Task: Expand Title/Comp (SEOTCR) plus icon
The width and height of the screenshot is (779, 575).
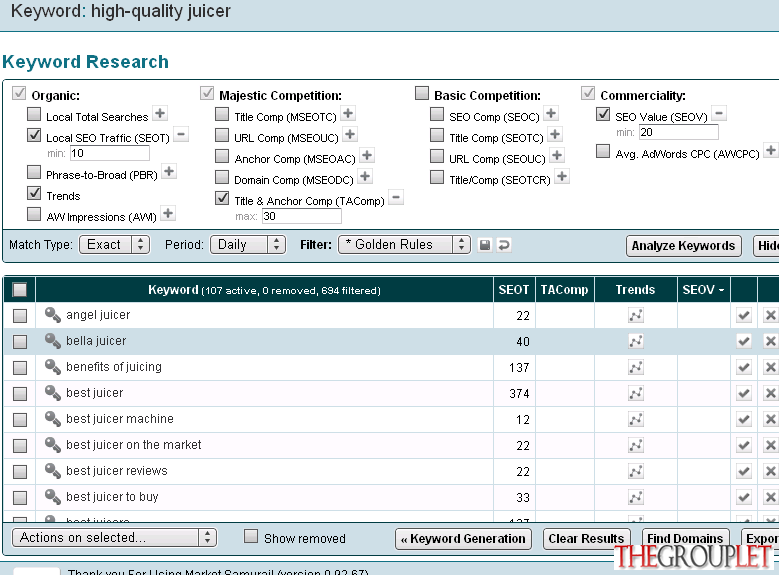Action: tap(562, 176)
